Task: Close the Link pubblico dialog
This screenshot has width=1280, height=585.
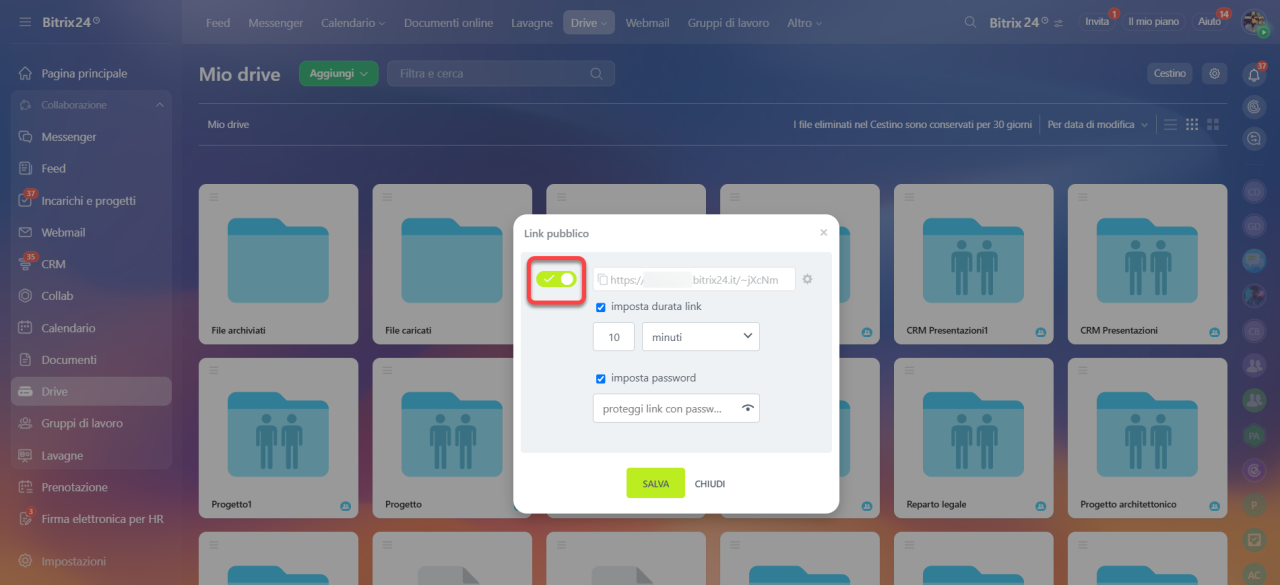Action: 824,233
